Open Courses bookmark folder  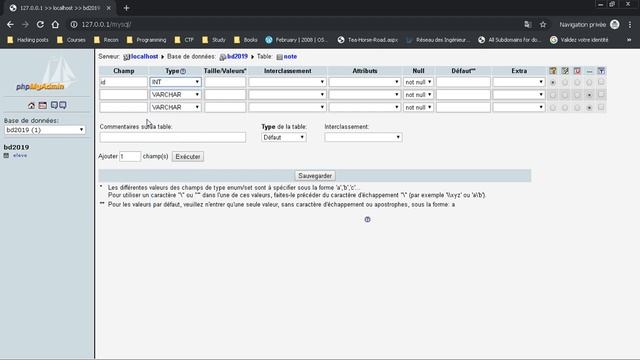(71, 40)
